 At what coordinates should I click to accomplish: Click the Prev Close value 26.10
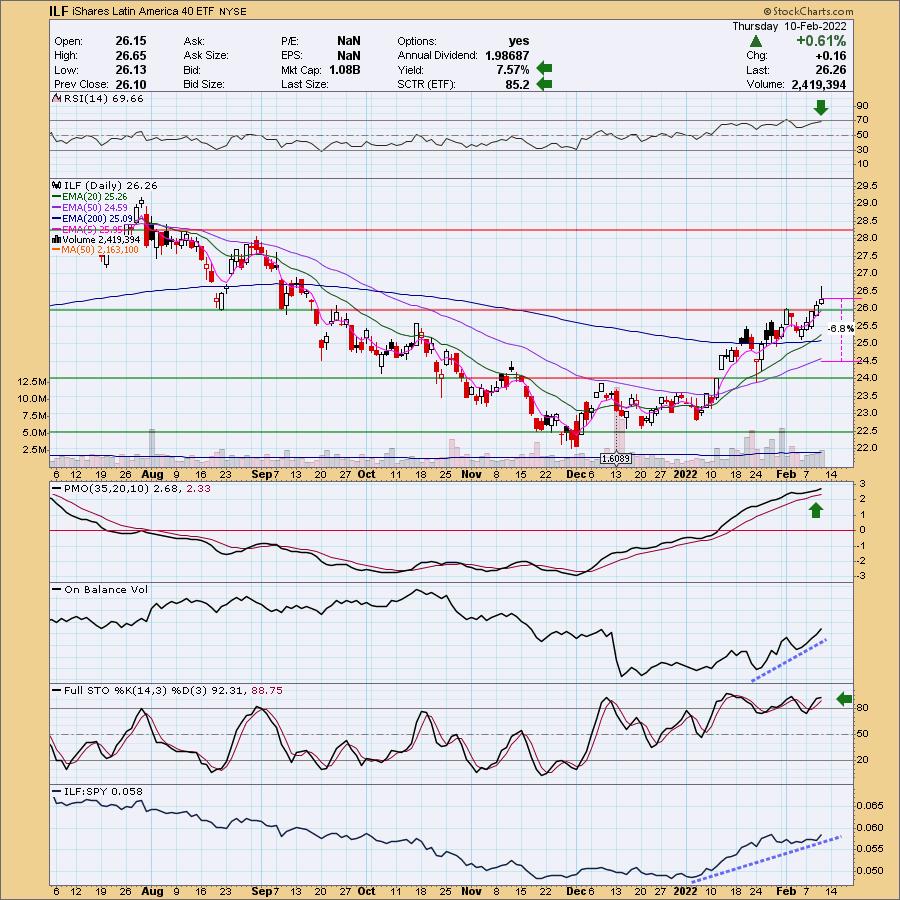[x=131, y=84]
